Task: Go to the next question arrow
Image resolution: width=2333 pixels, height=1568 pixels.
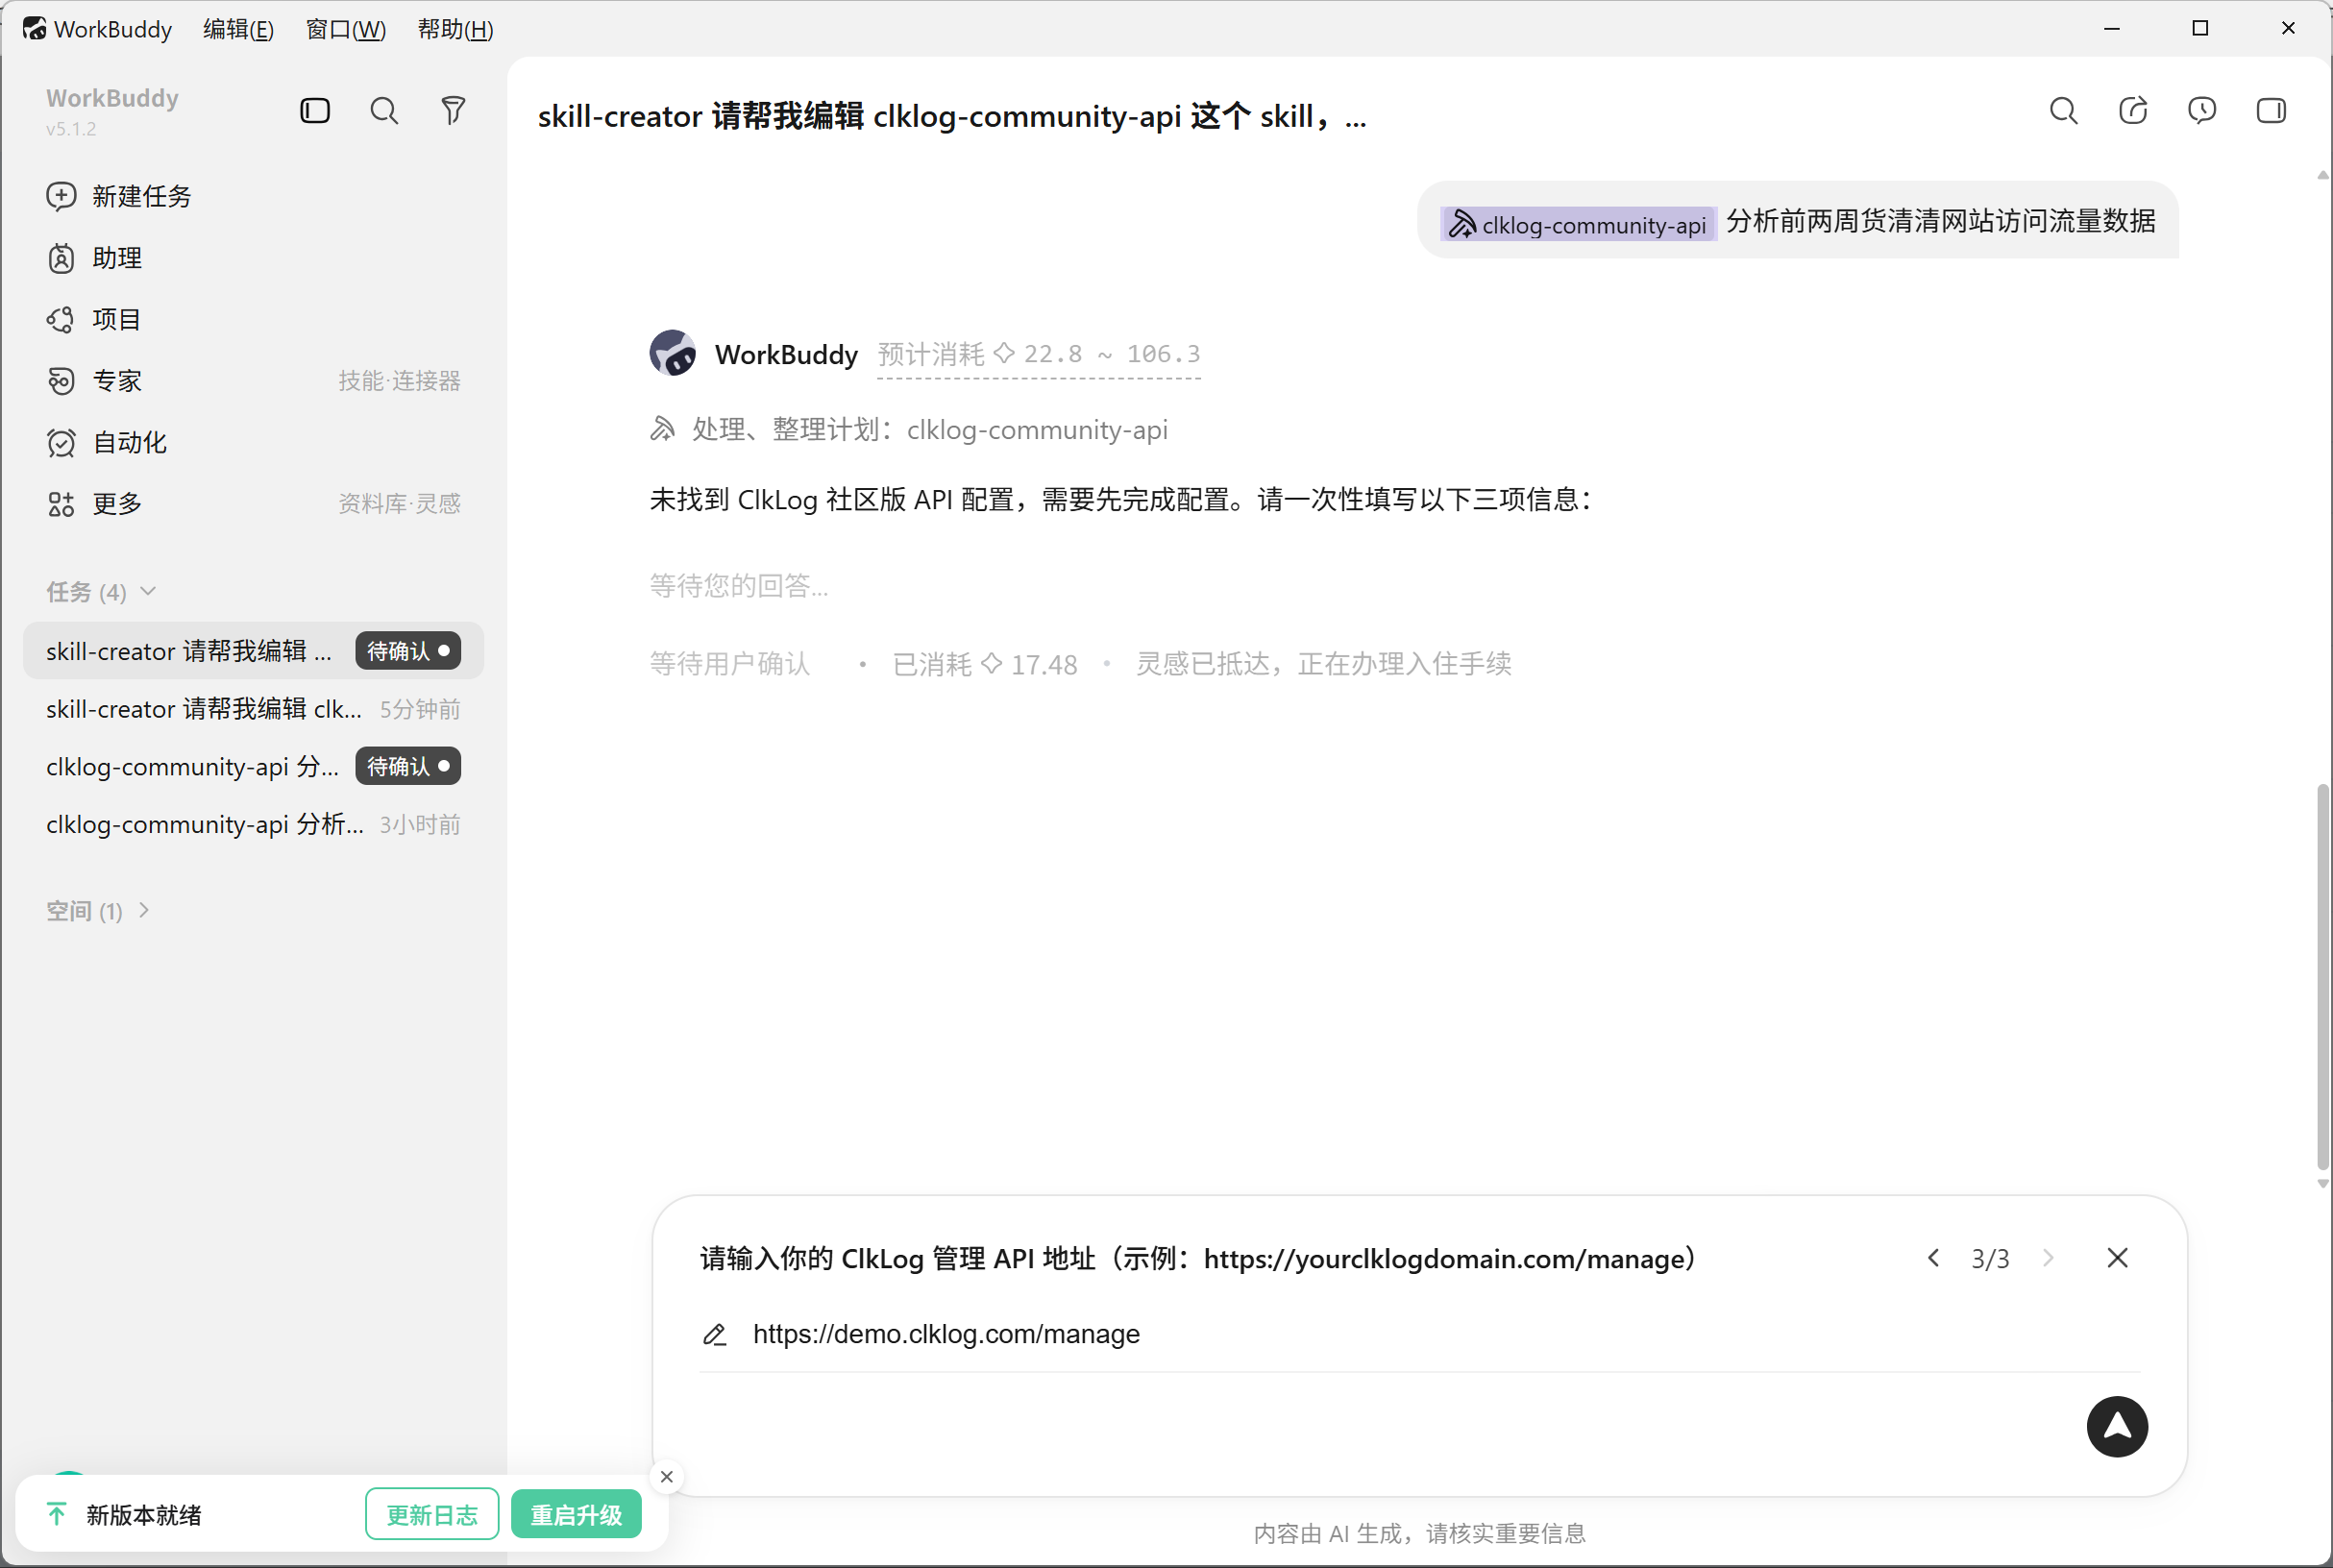Action: pos(2048,1258)
